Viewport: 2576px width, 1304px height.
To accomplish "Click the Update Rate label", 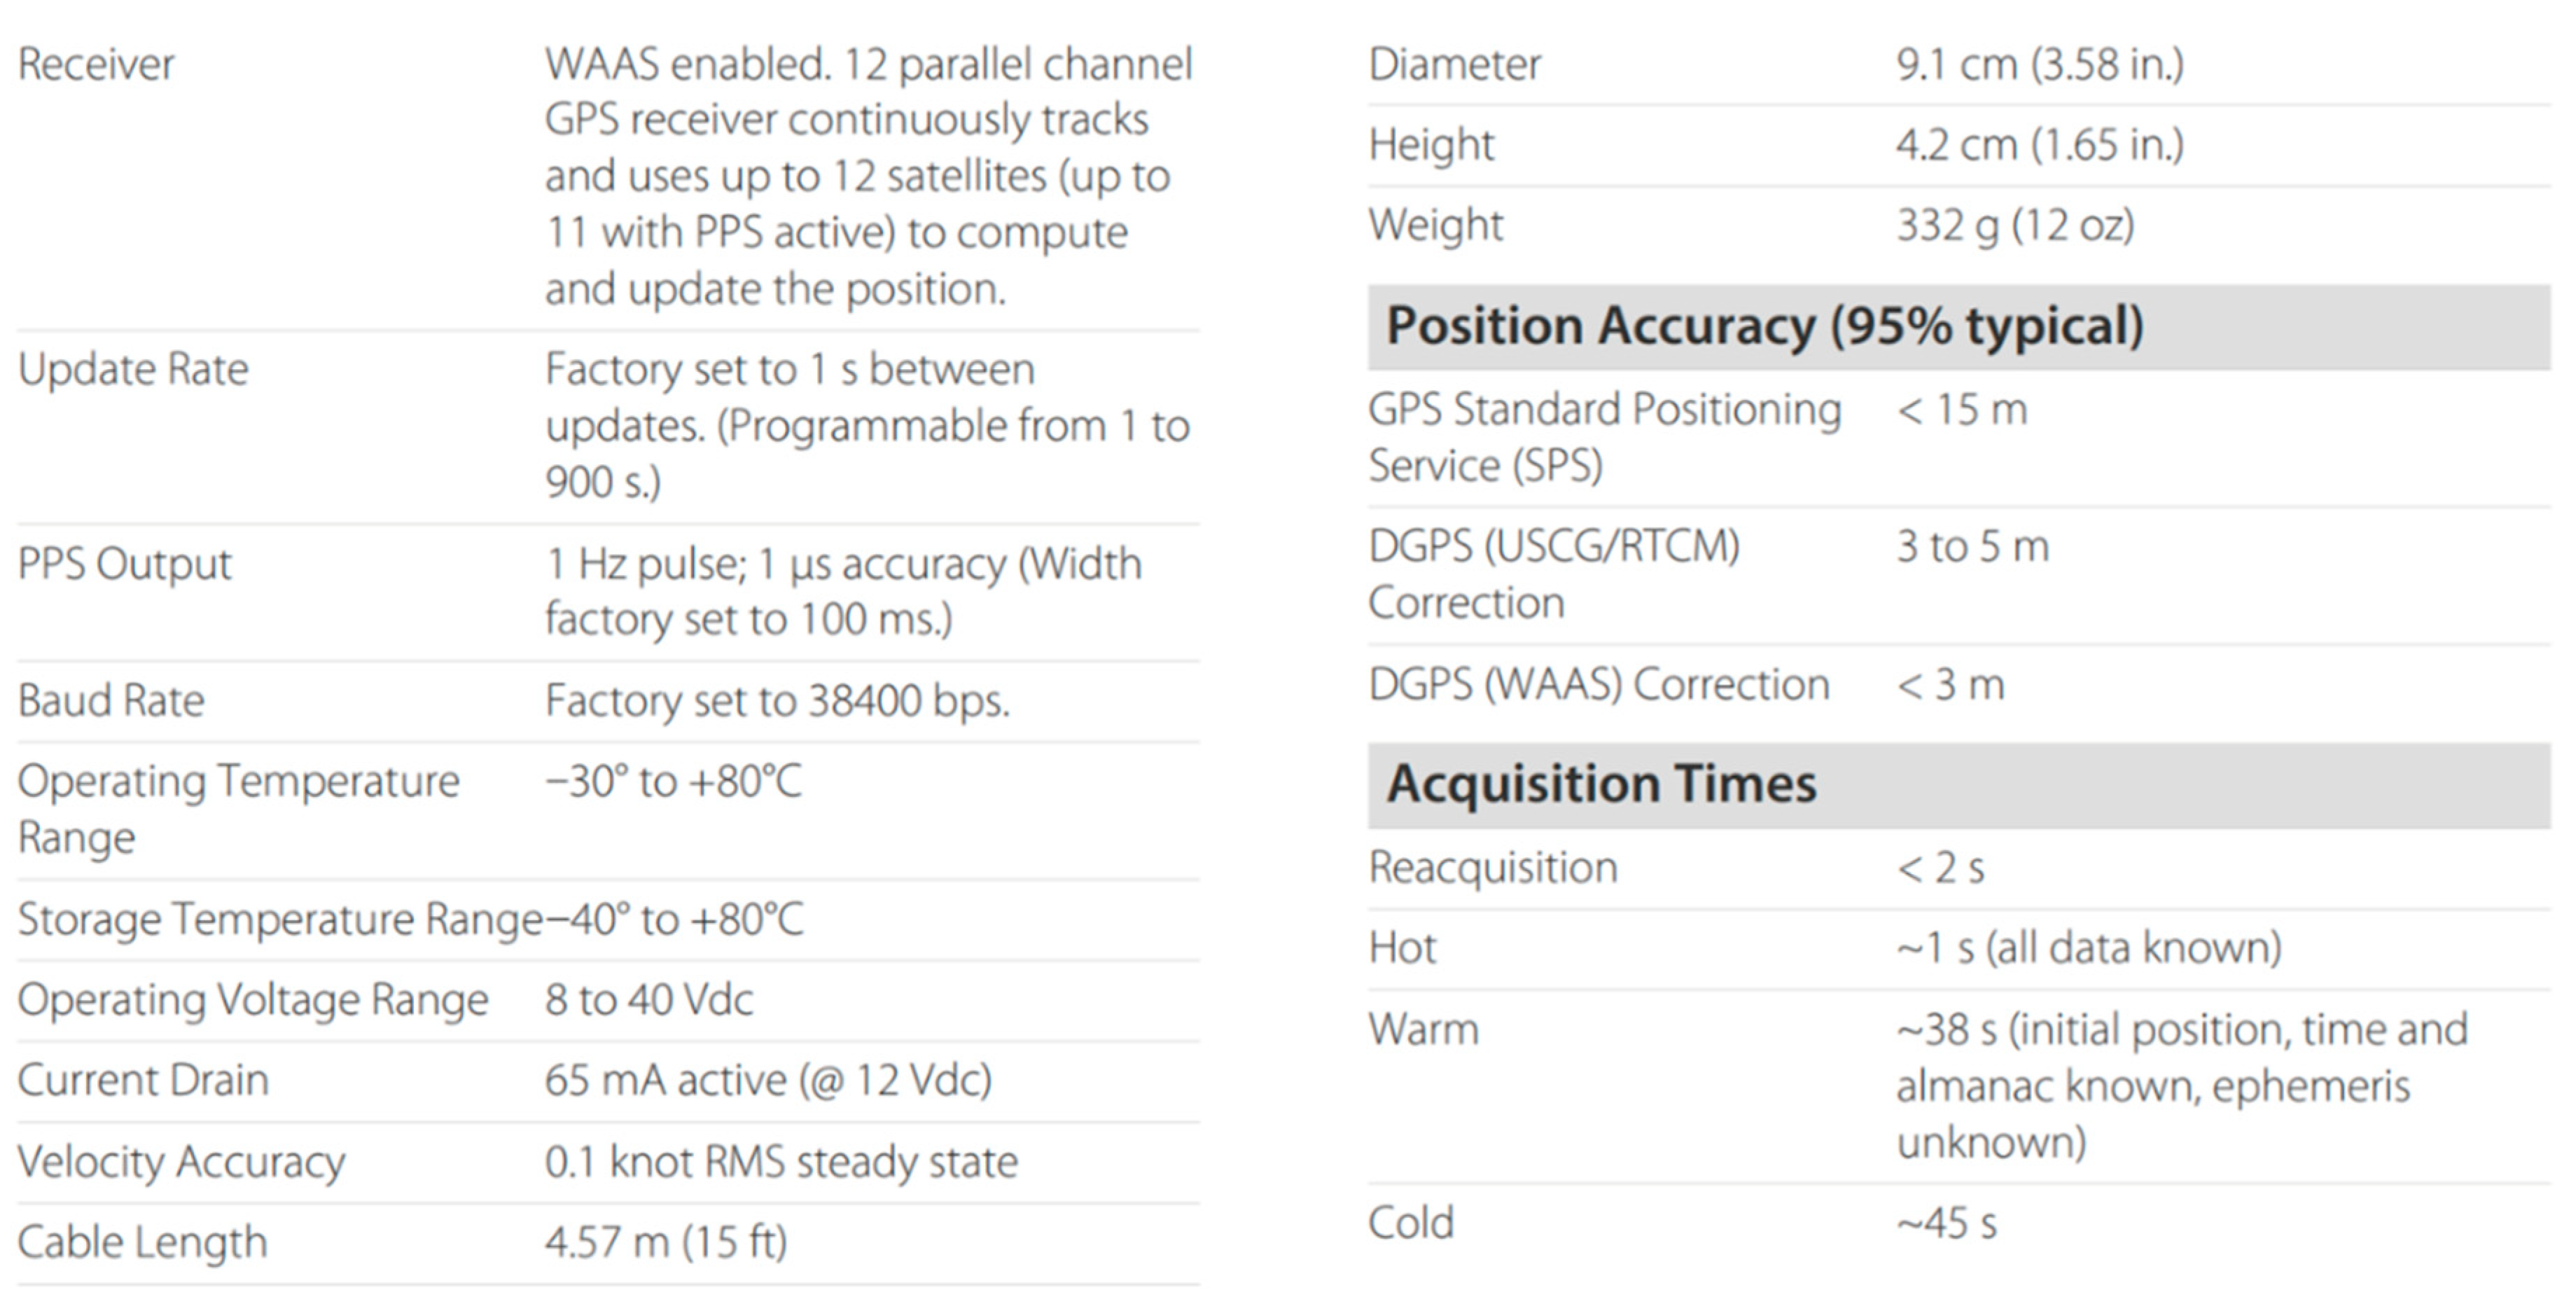I will (x=133, y=370).
